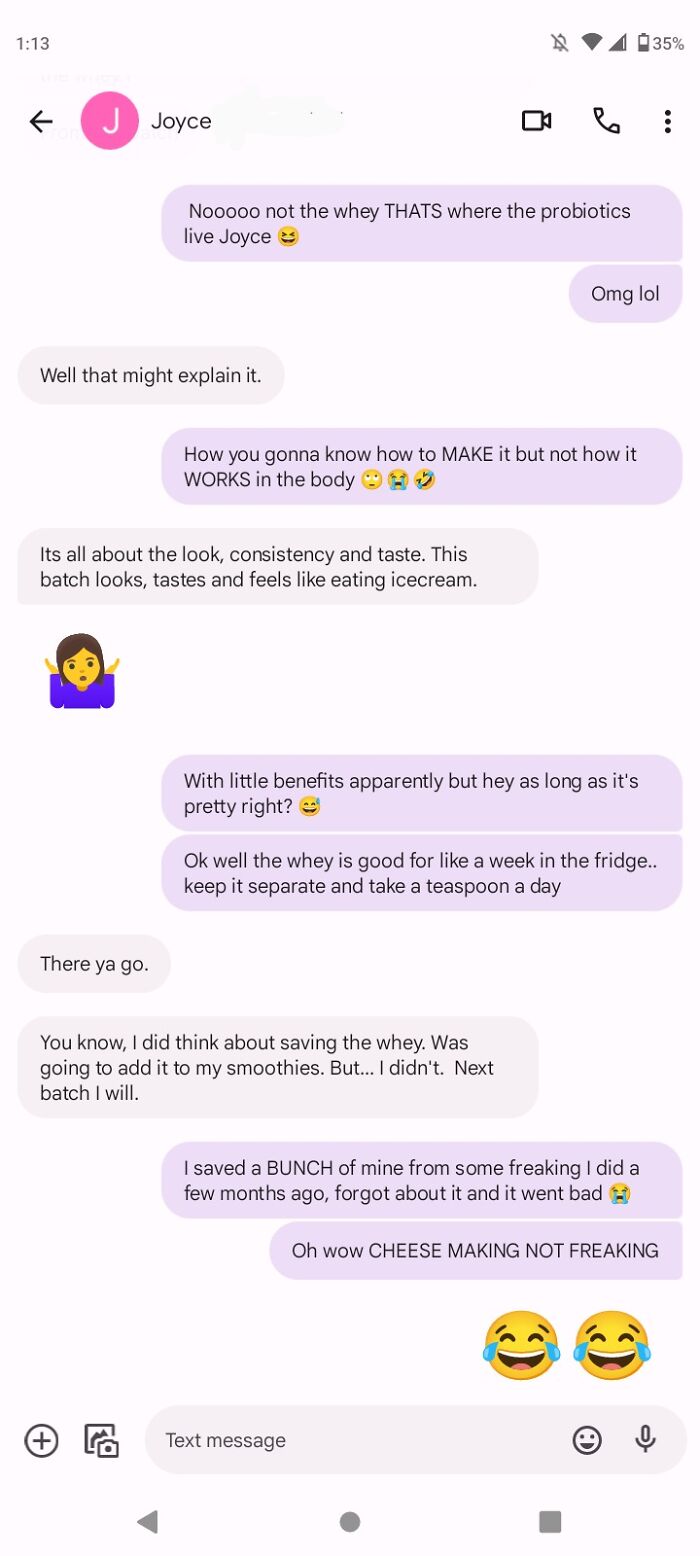This screenshot has width=700, height=1556.
Task: Tap the 'Well that might explain it.' bubble
Action: tap(150, 375)
